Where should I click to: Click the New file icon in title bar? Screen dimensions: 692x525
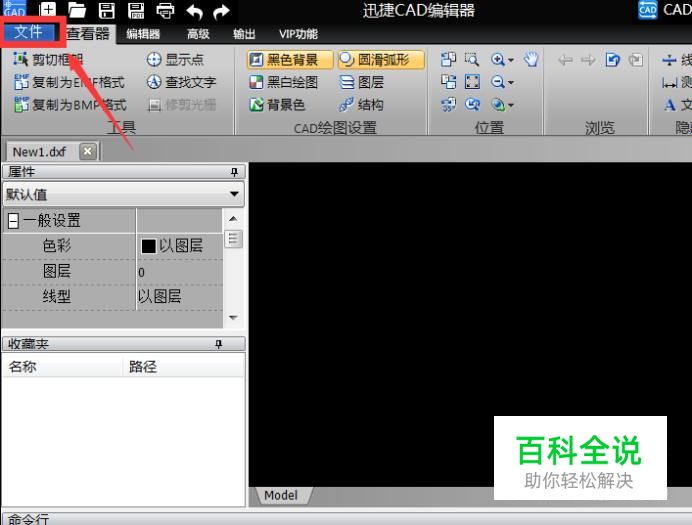pyautogui.click(x=48, y=10)
